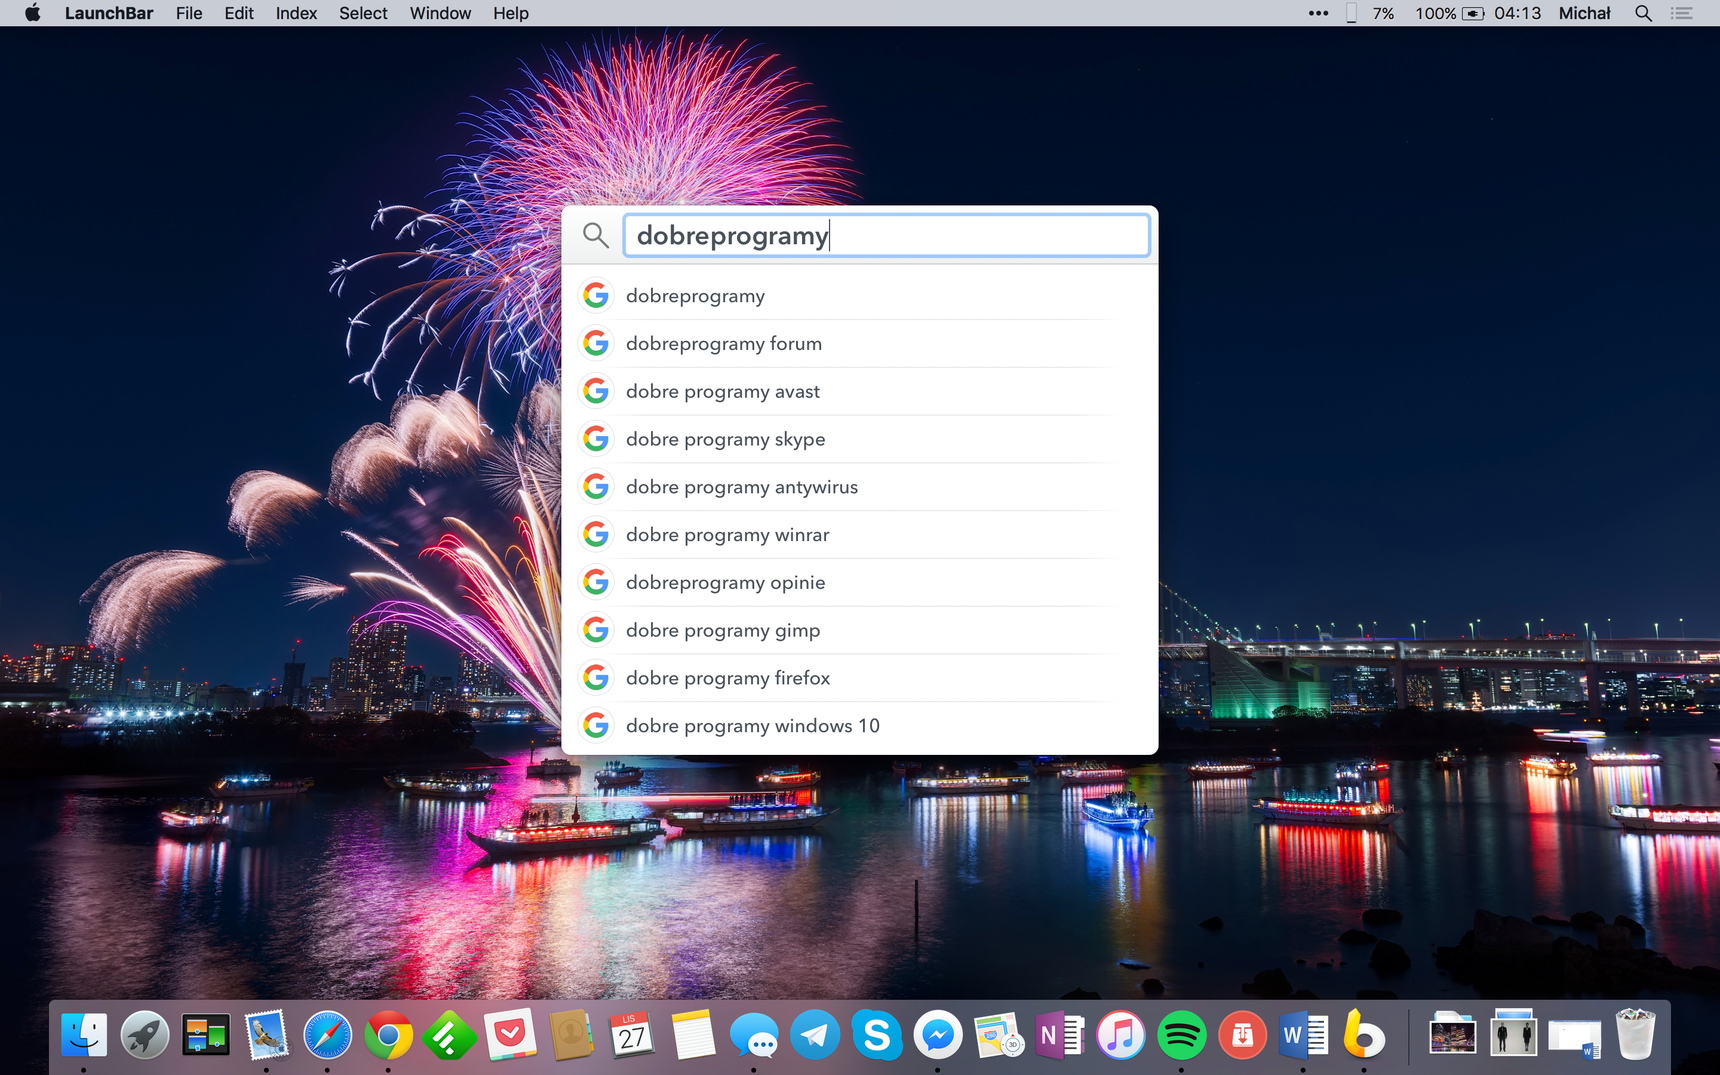Open the Index menu

296,13
